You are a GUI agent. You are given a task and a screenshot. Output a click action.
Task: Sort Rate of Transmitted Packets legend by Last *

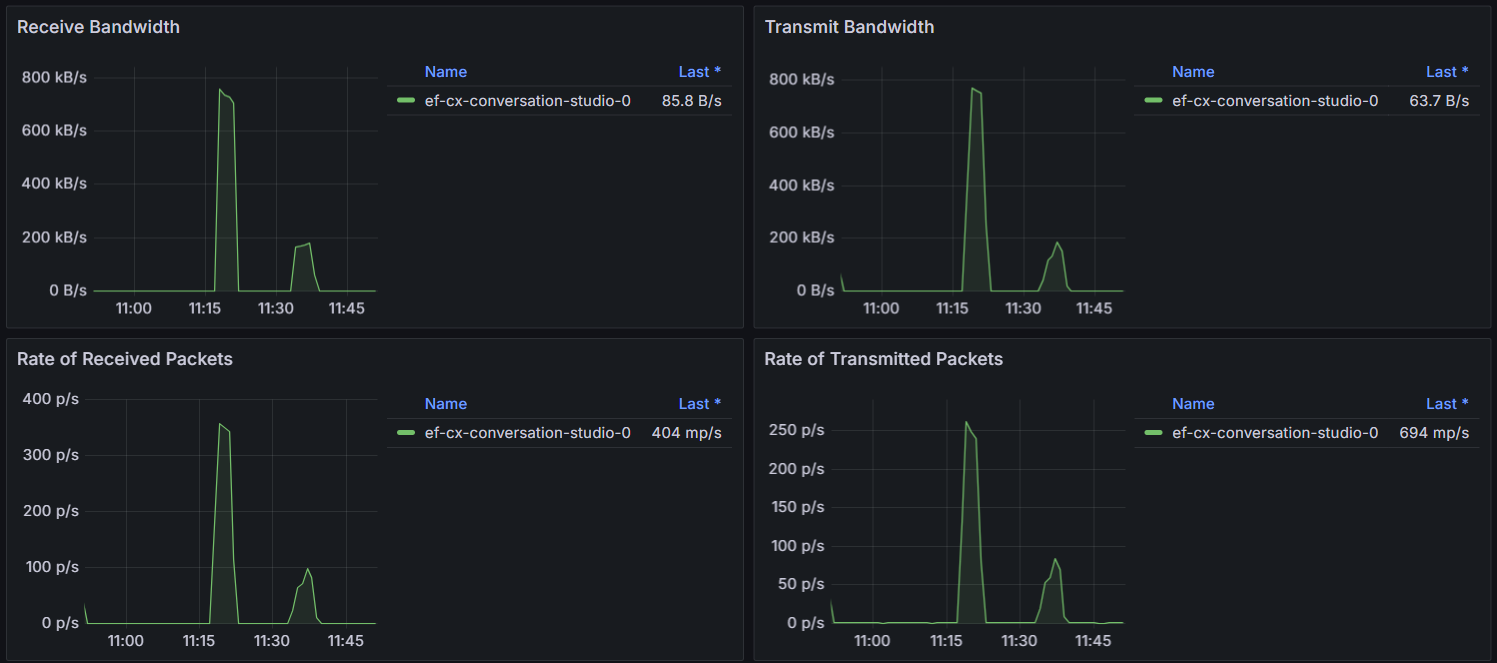click(1447, 404)
